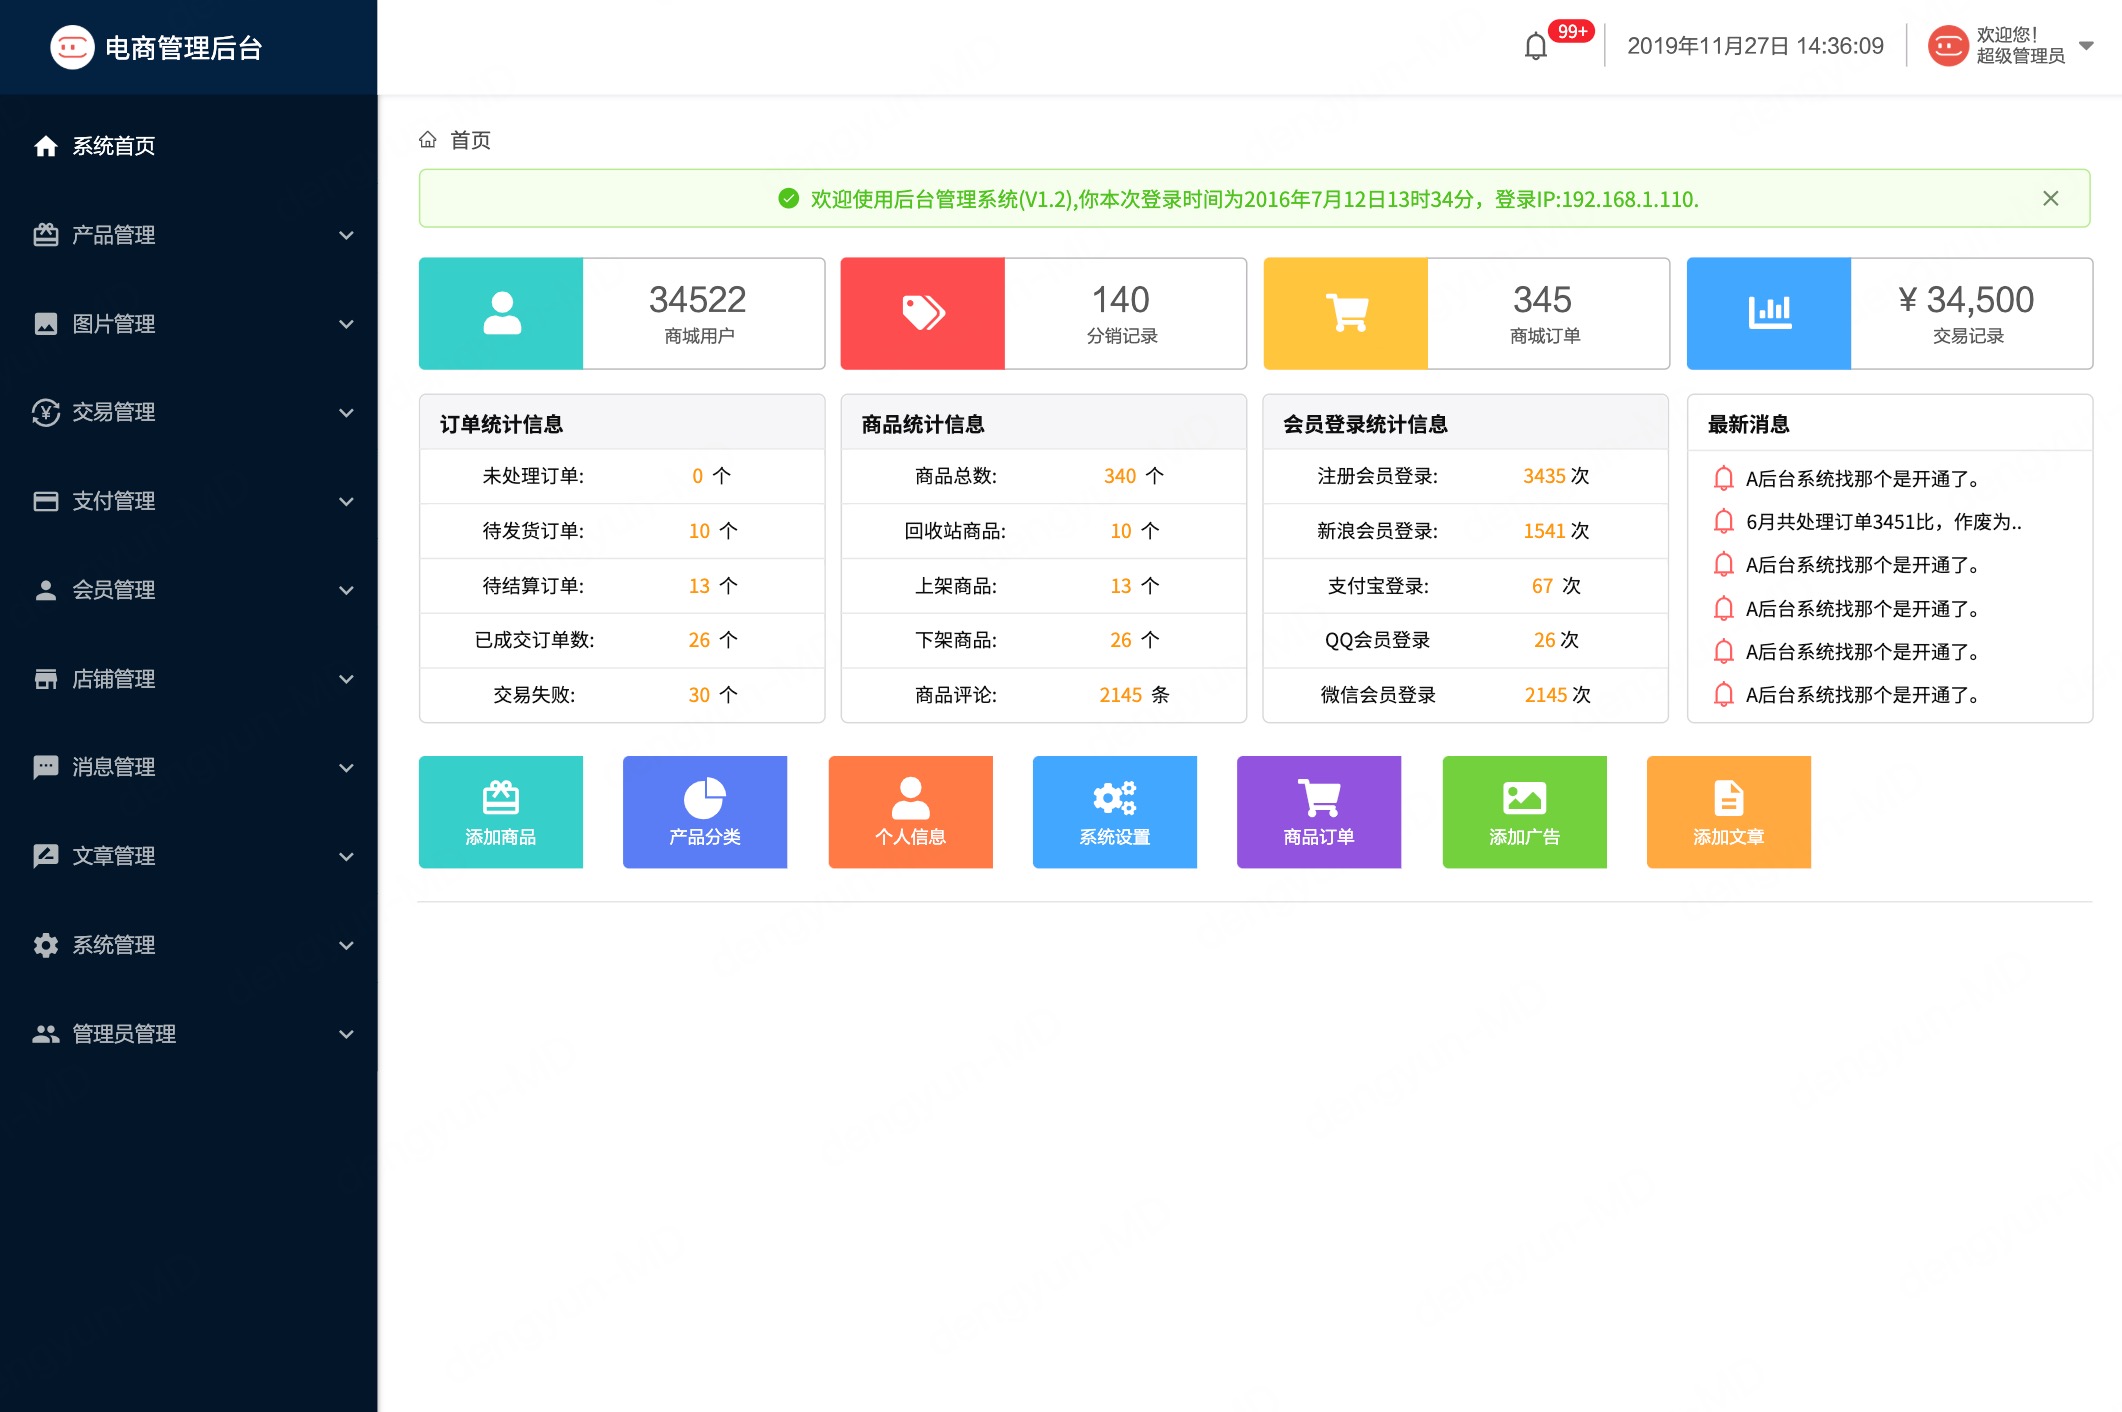Click the 商城用户 teal user card

[x=501, y=313]
